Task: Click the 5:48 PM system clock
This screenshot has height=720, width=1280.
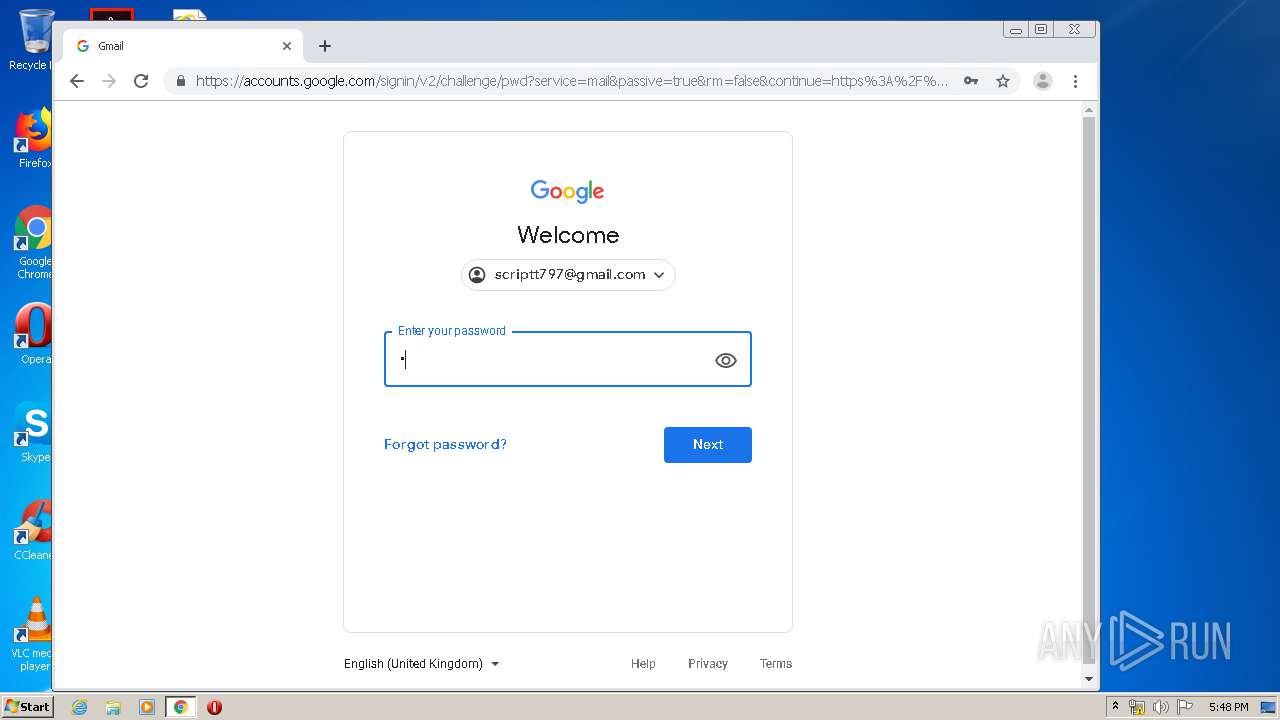Action: pyautogui.click(x=1228, y=707)
